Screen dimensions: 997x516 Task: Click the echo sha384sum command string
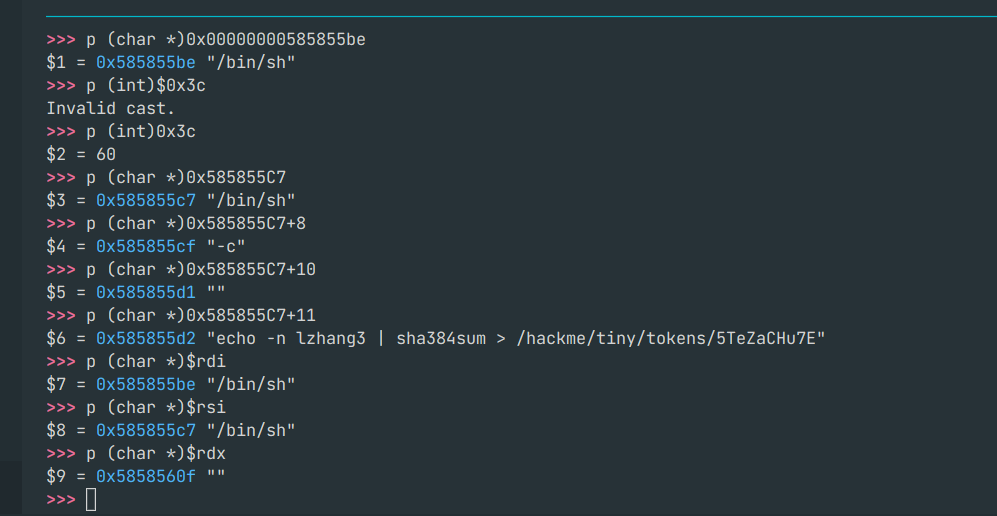click(515, 338)
